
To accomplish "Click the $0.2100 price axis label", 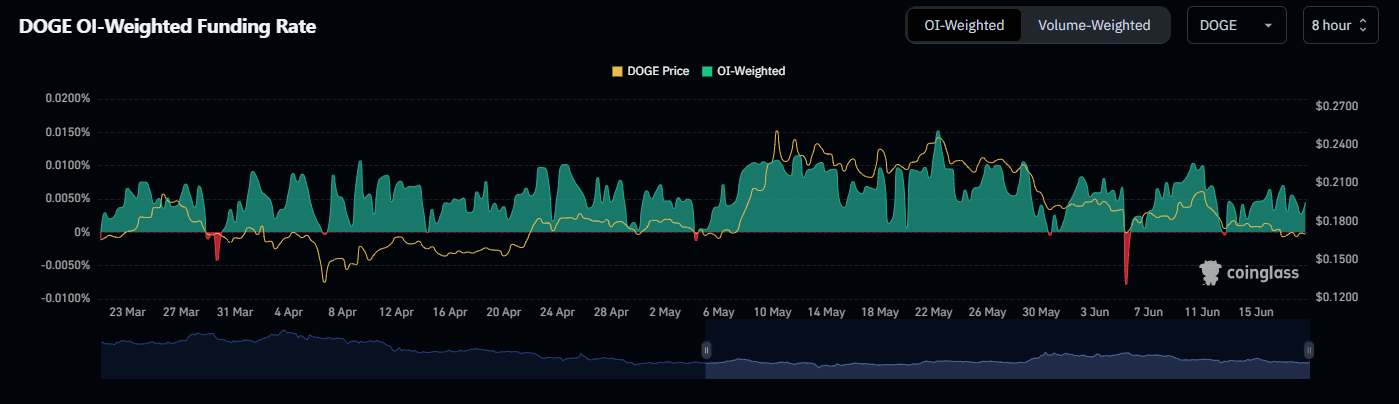I will point(1338,182).
